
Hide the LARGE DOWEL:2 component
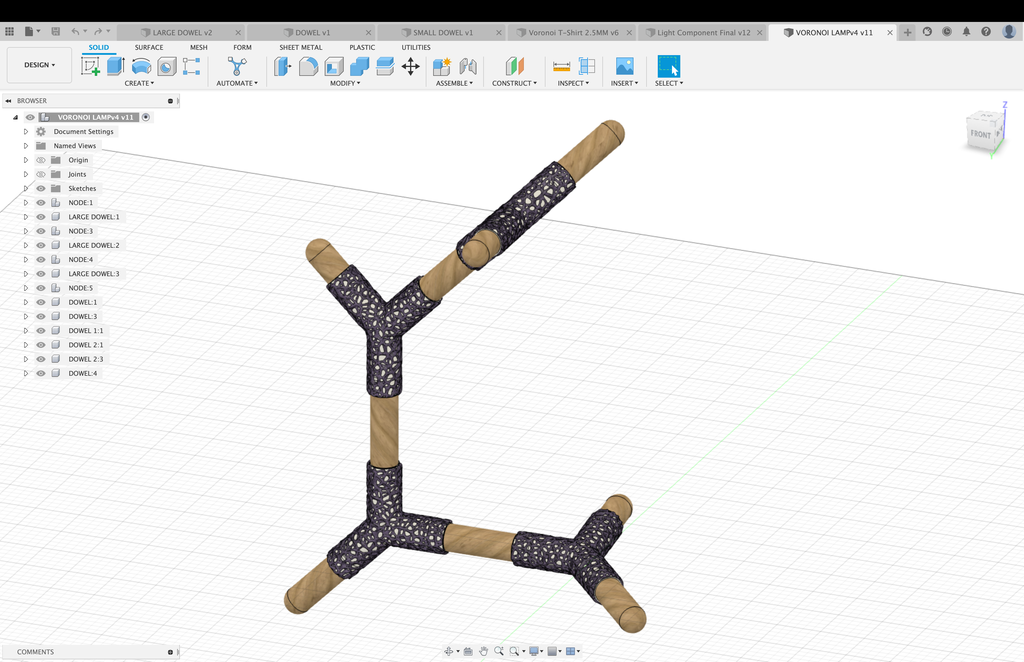point(41,245)
